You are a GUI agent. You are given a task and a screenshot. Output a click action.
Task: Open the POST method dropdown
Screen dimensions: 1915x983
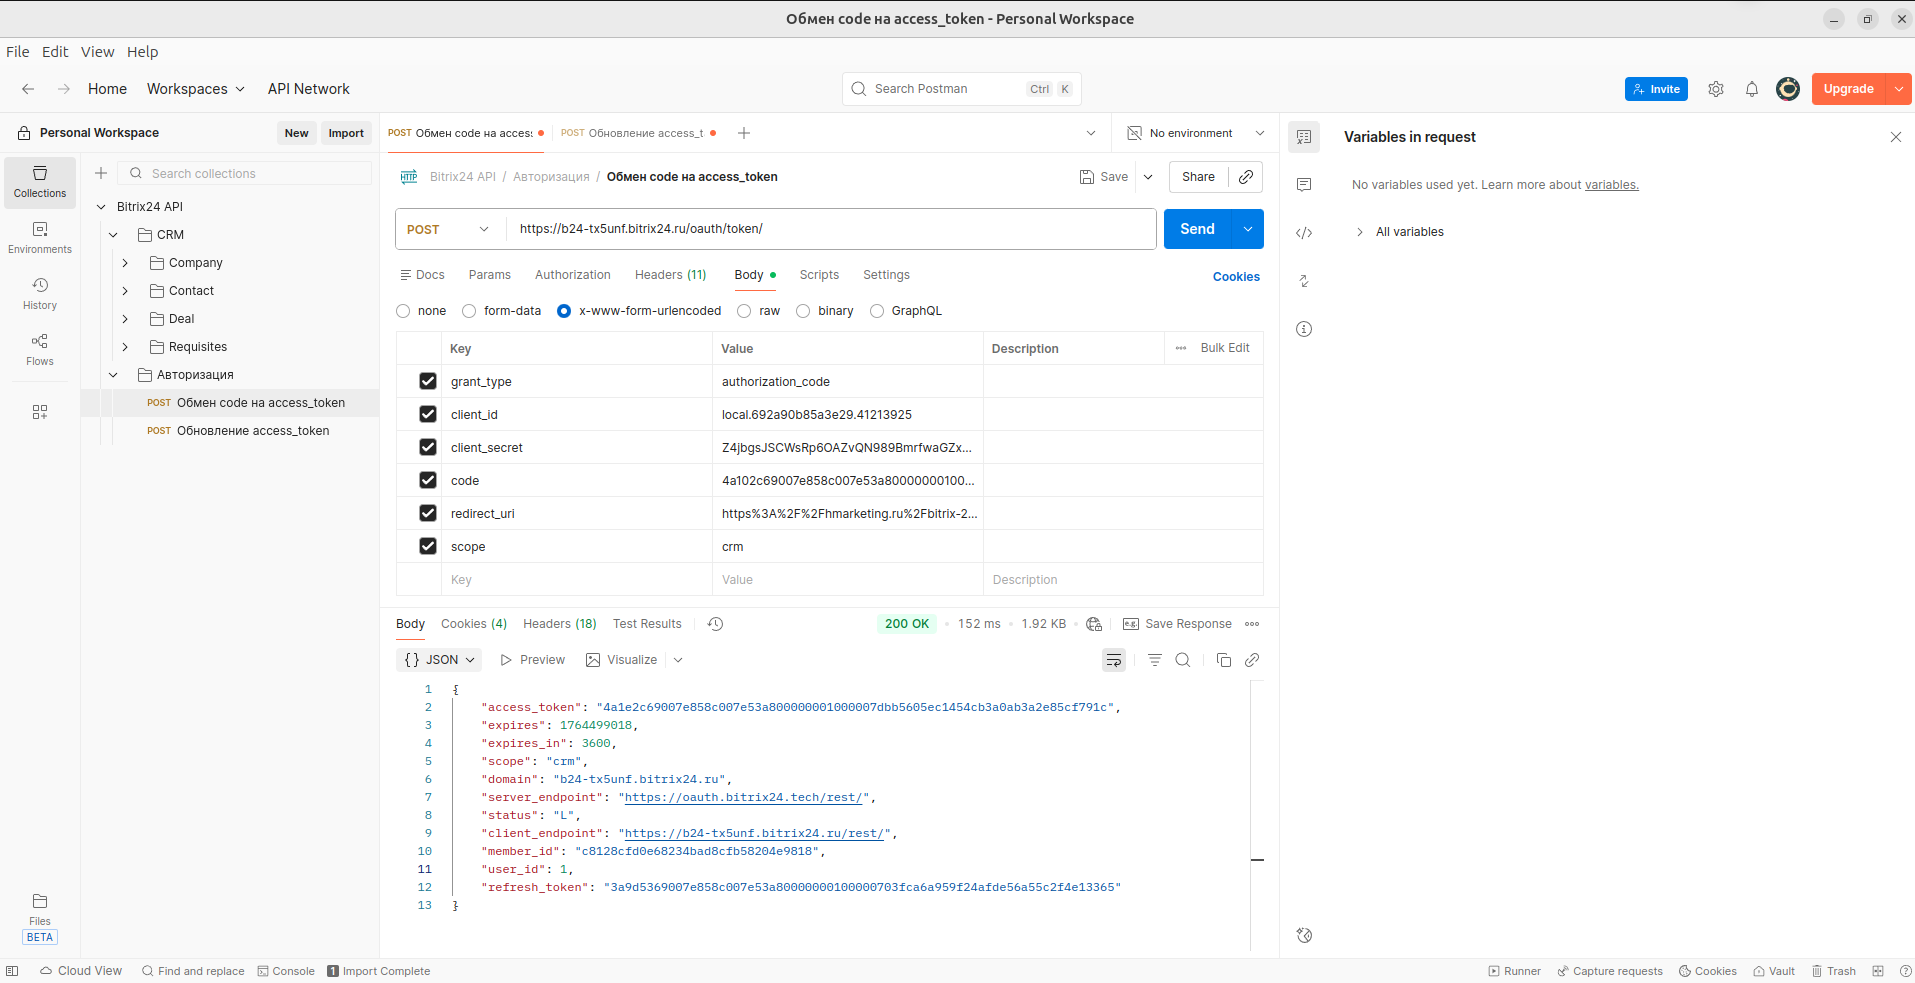pos(449,229)
